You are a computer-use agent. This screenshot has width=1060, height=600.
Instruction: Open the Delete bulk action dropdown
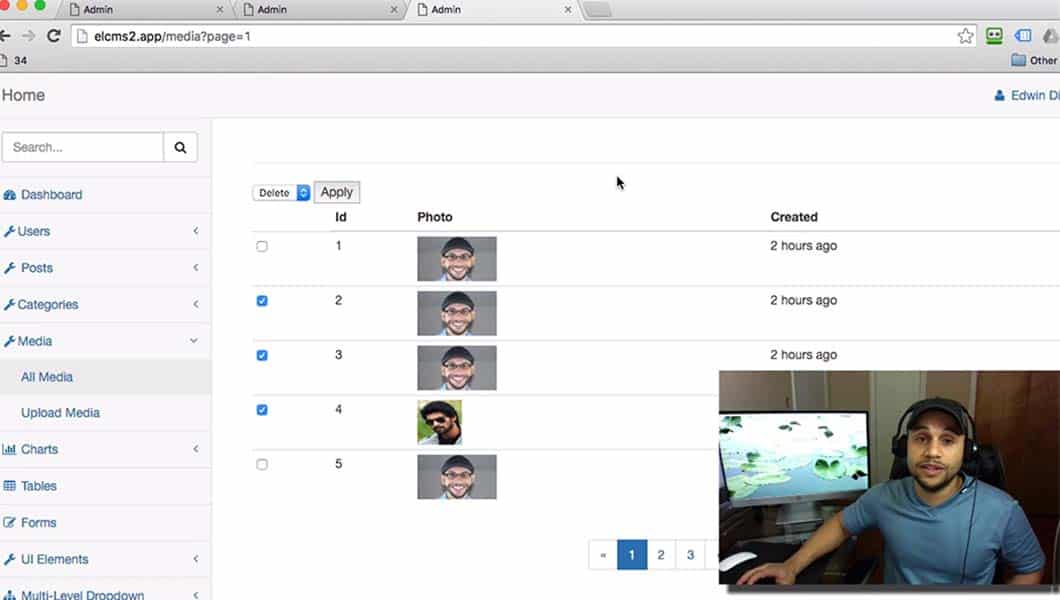(281, 193)
